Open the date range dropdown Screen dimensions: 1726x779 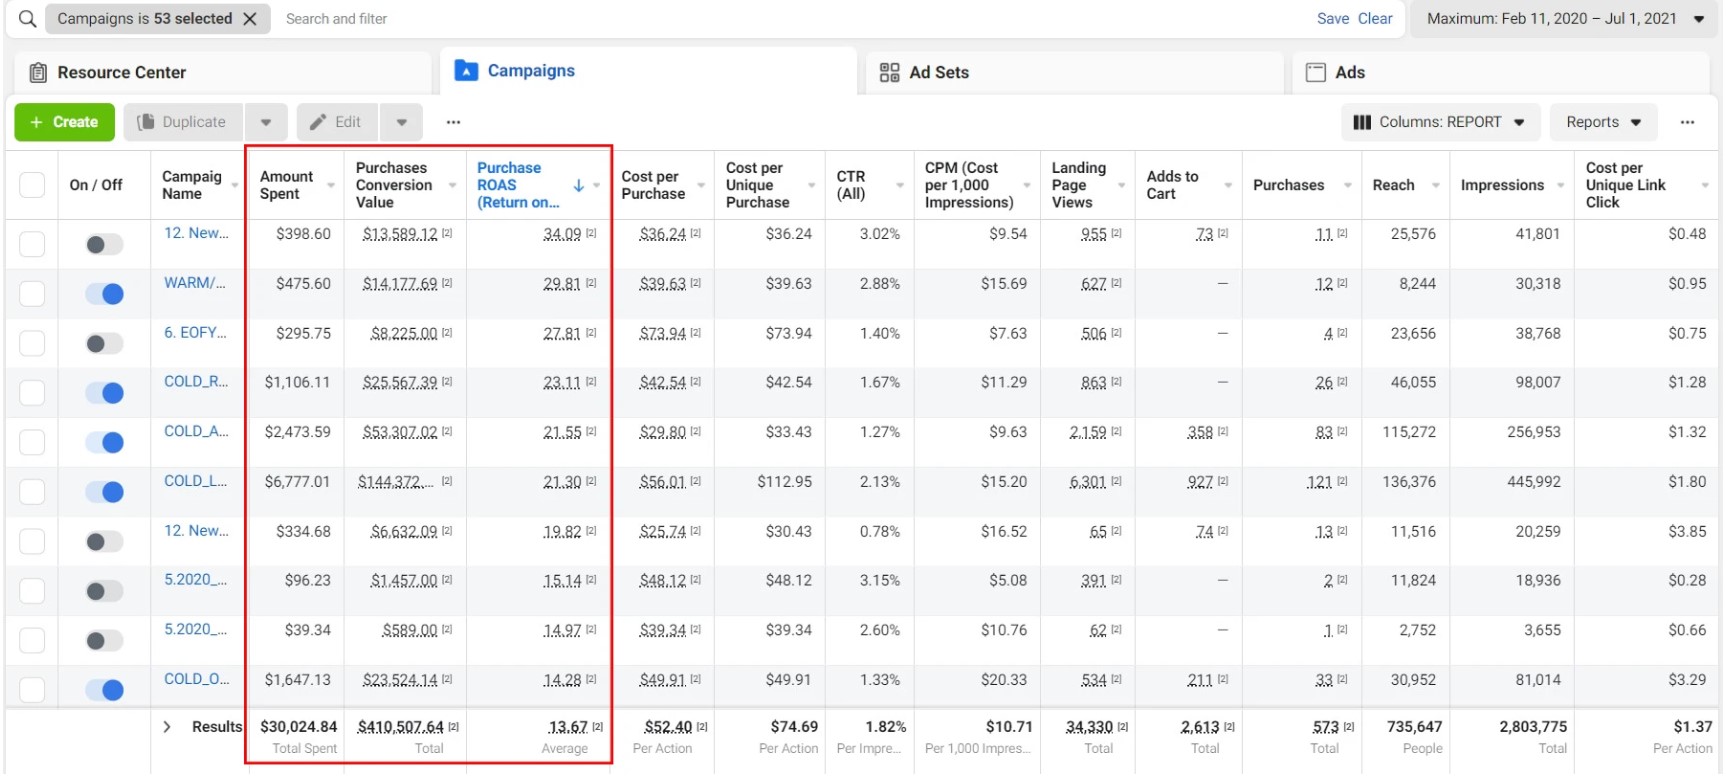click(1564, 19)
